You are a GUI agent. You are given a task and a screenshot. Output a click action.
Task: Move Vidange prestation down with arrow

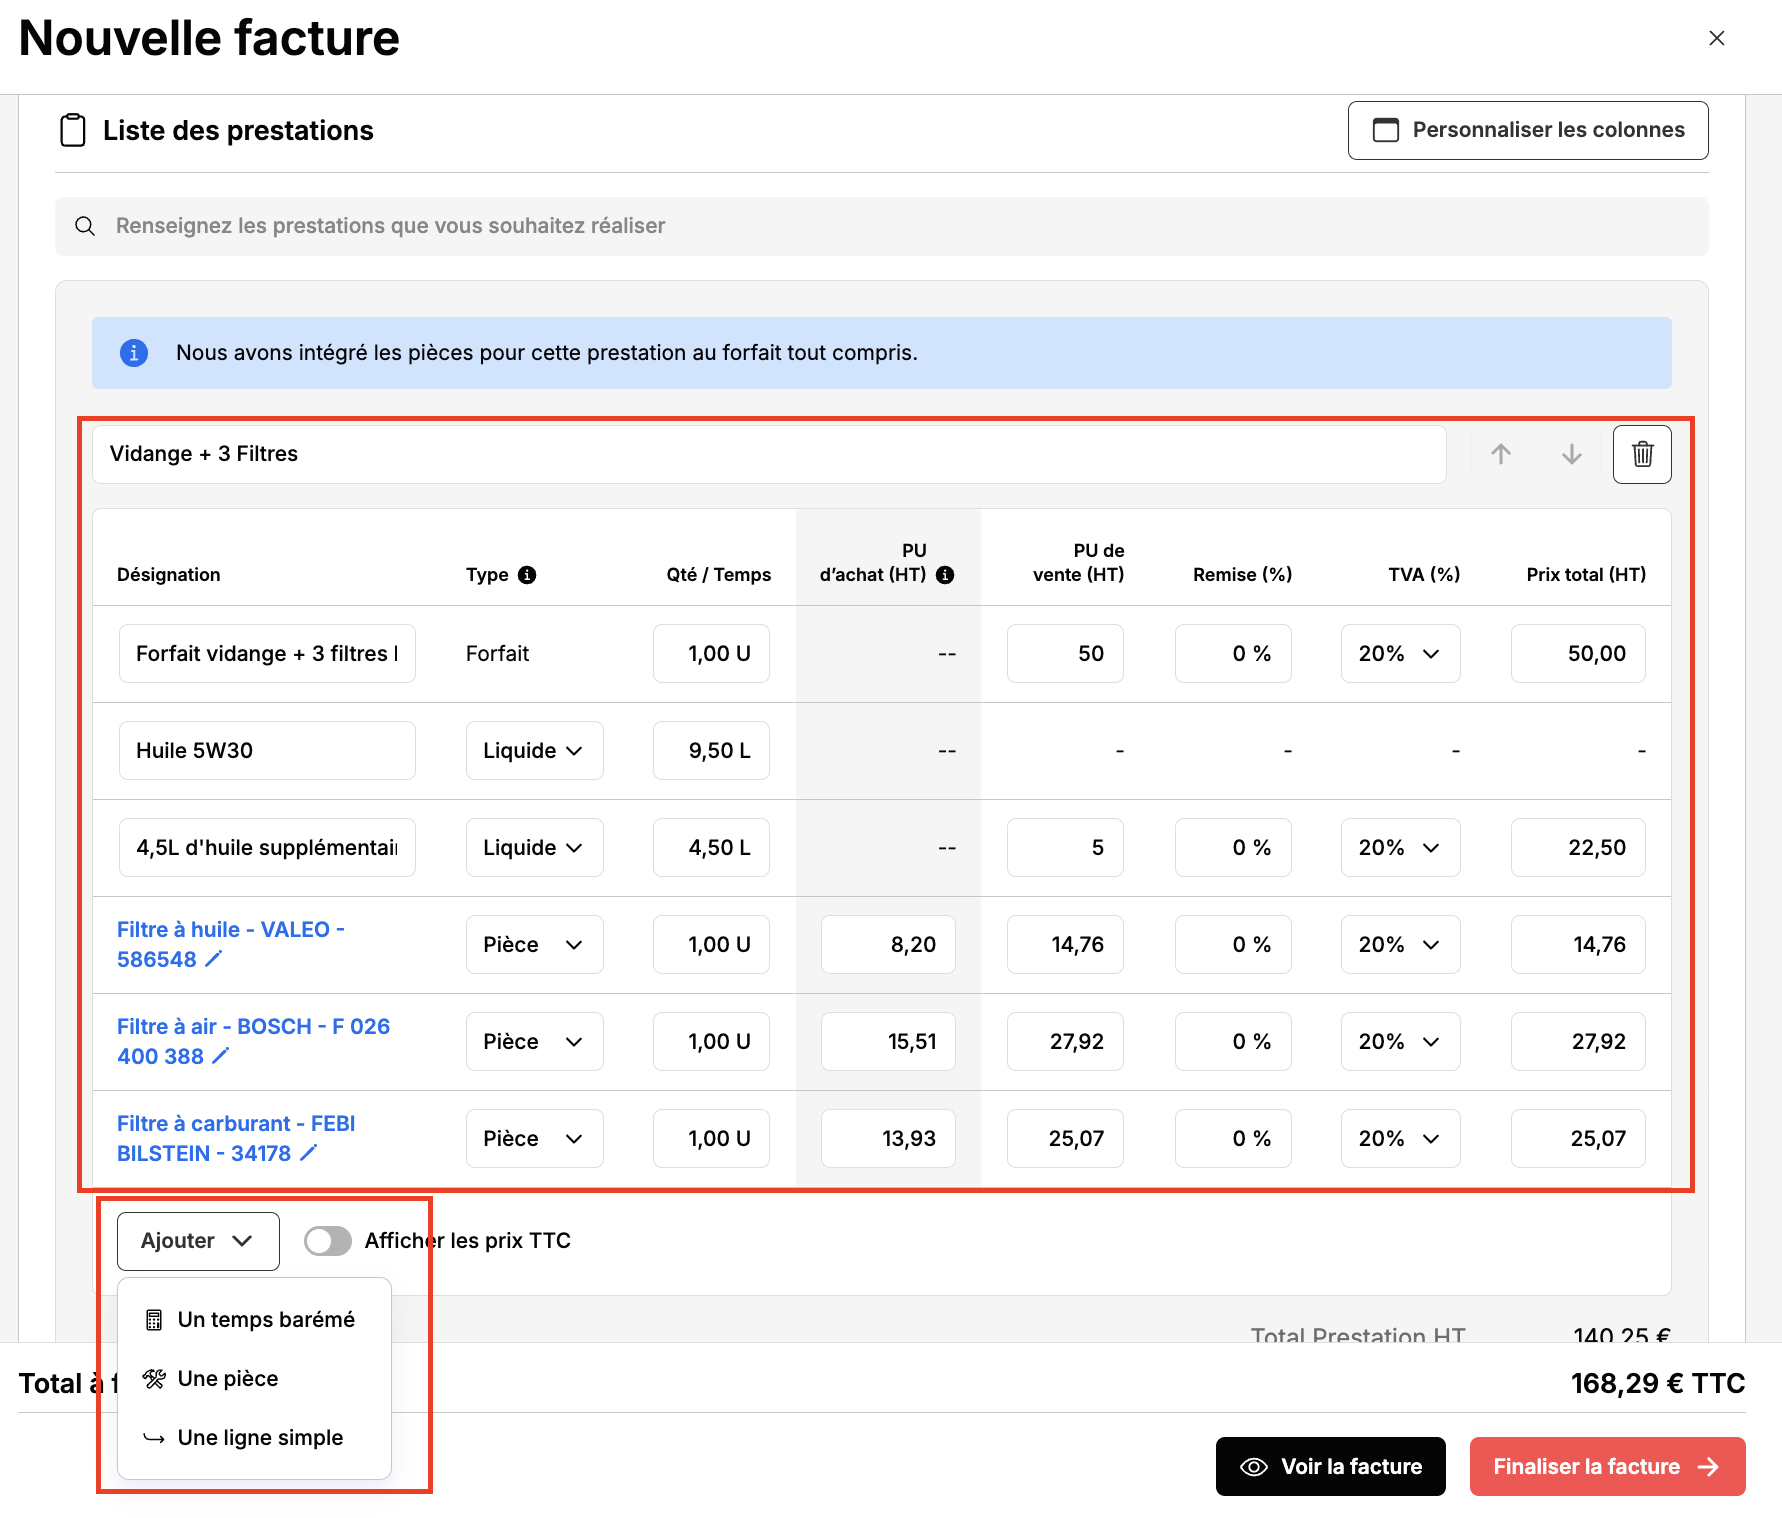(x=1571, y=454)
